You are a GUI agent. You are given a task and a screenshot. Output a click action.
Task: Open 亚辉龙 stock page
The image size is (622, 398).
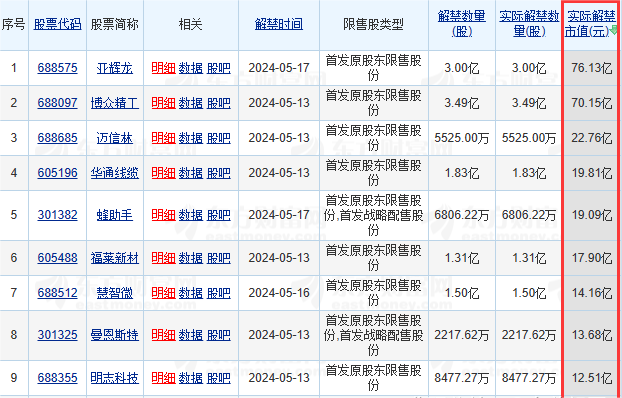[115, 68]
